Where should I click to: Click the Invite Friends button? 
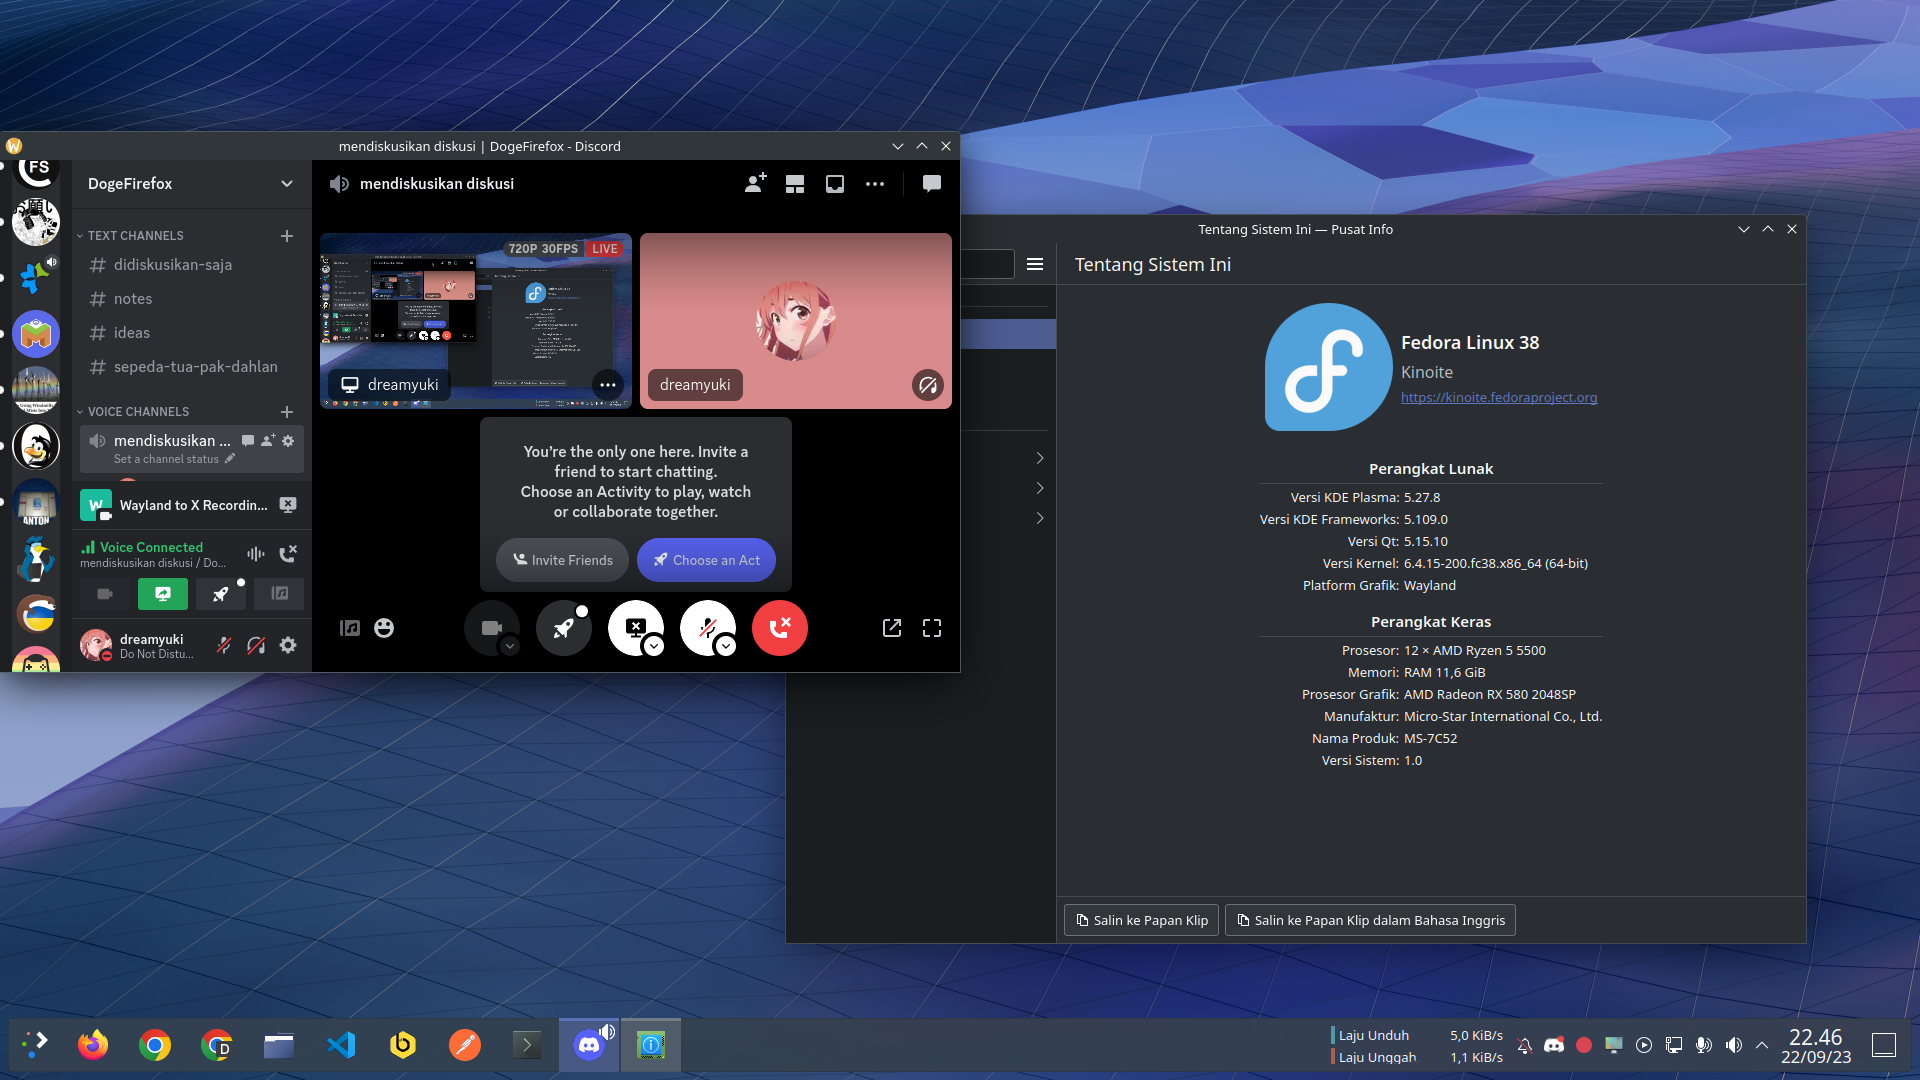point(562,560)
